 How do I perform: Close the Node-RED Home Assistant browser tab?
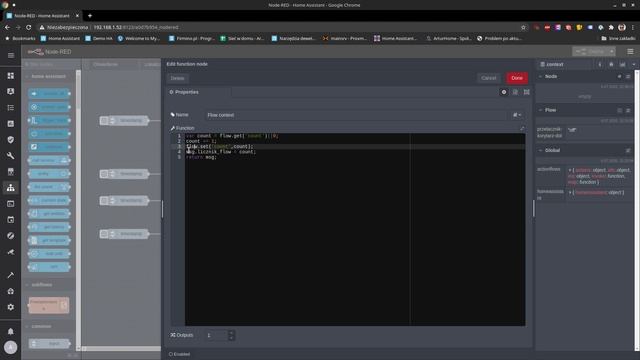[77, 16]
